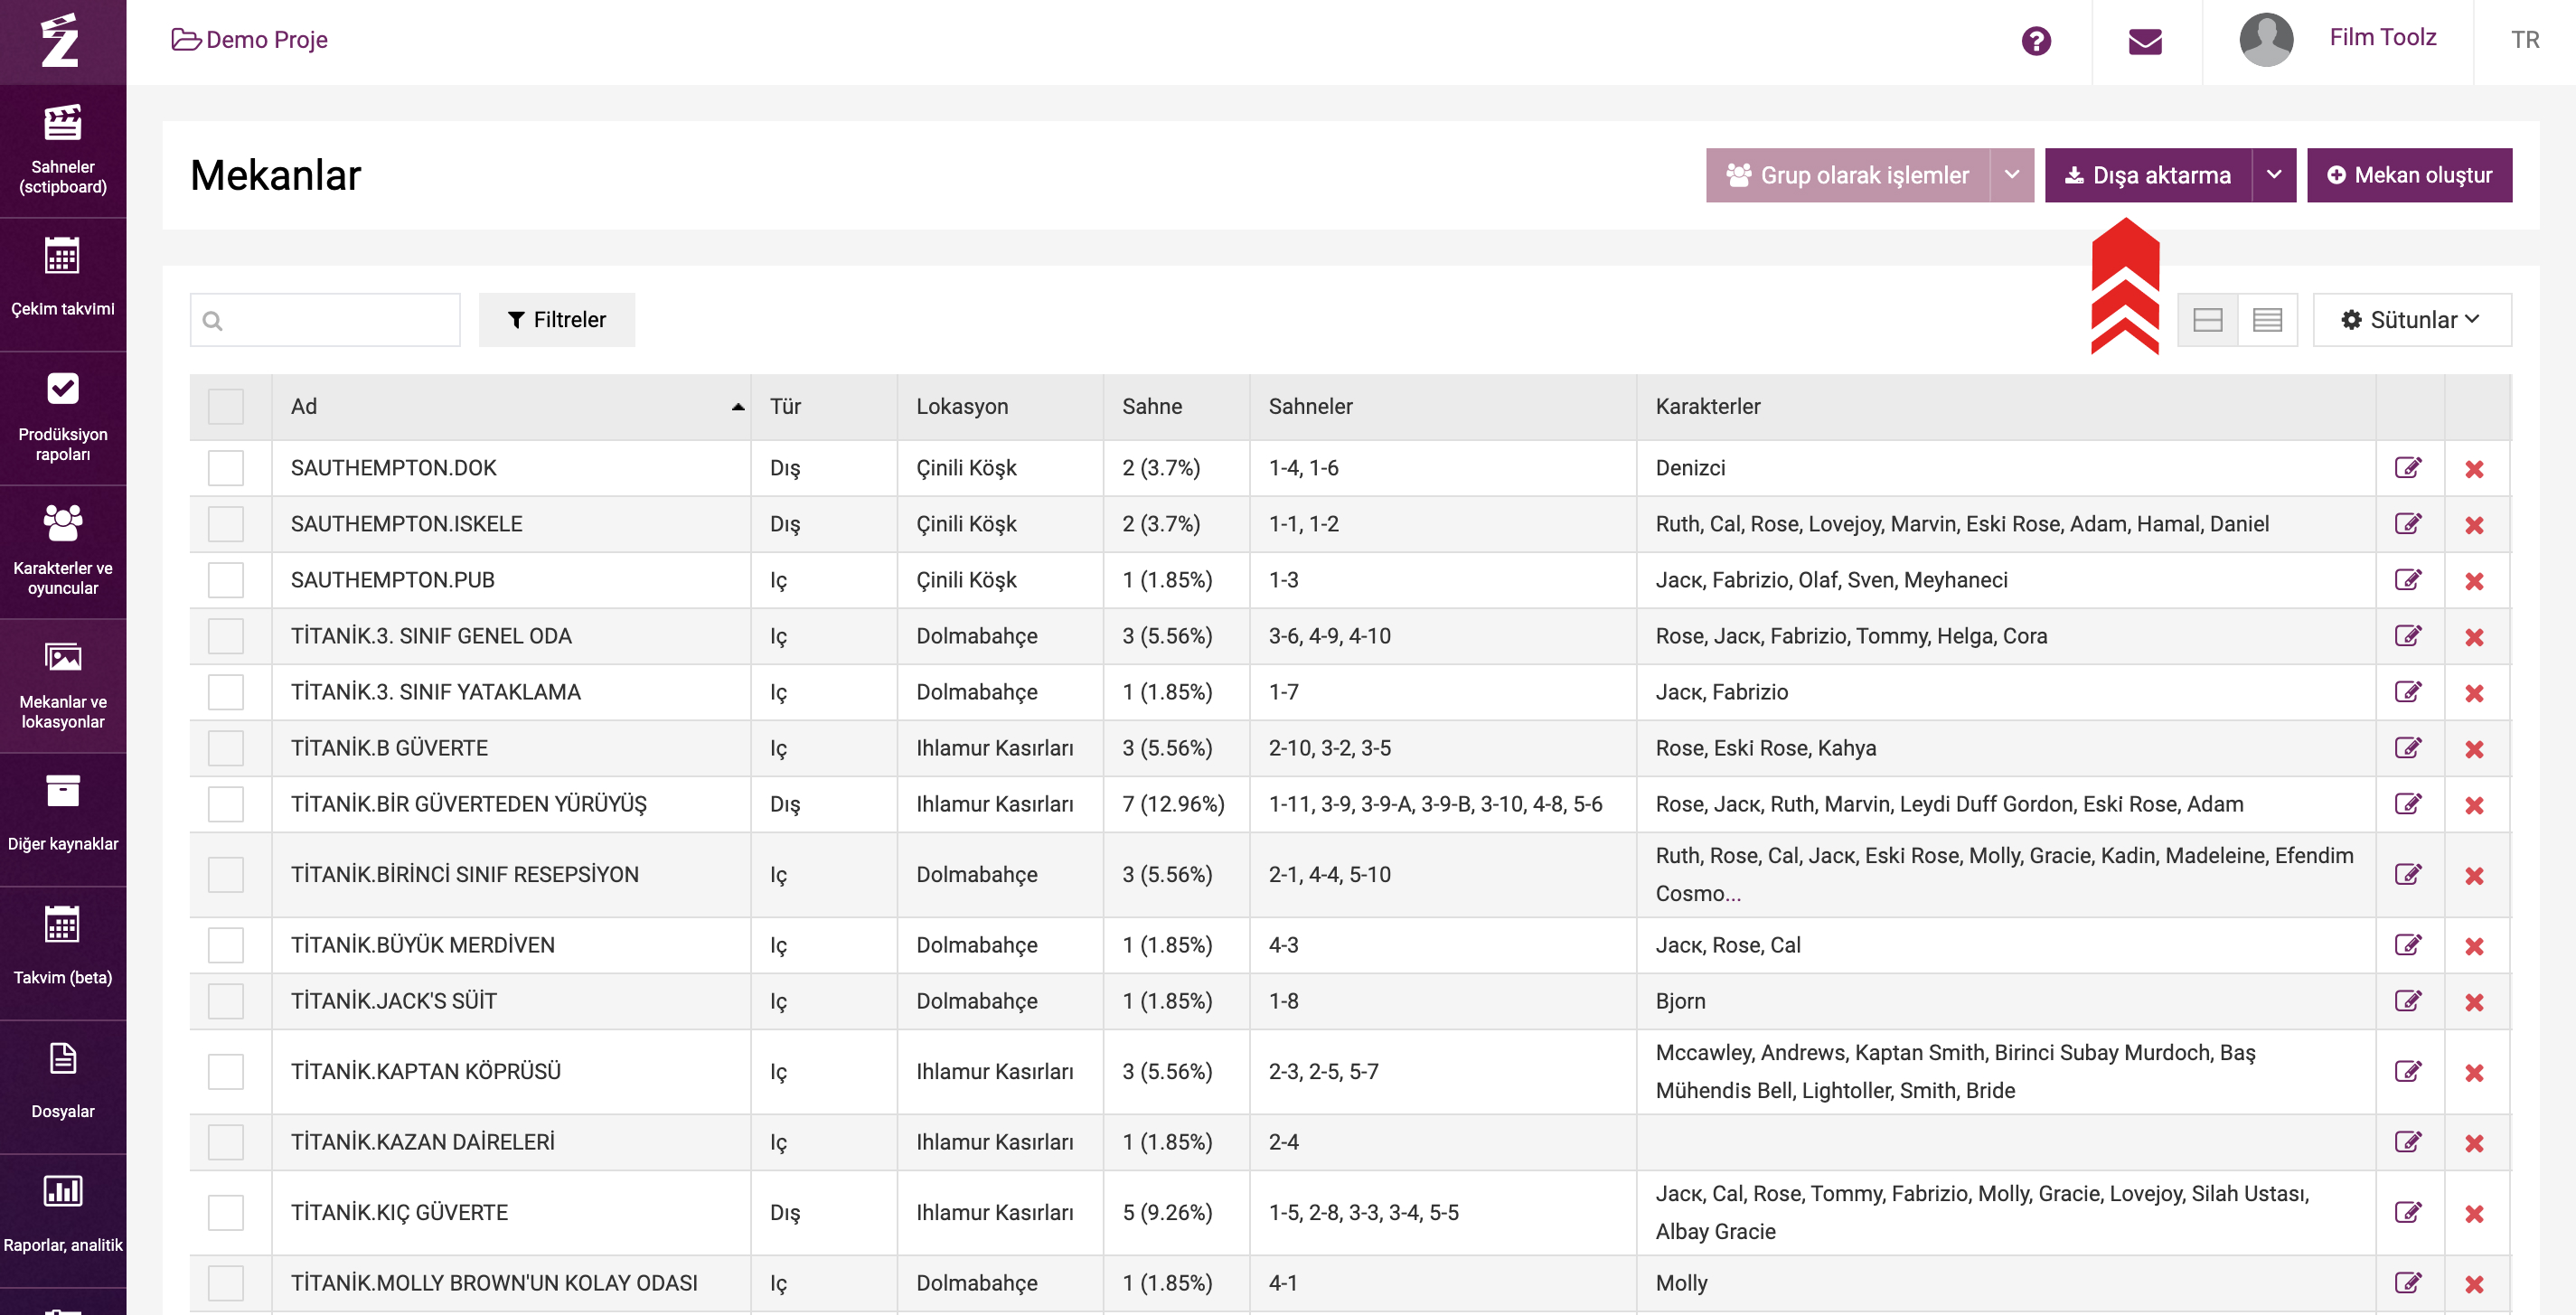The image size is (2576, 1315).
Task: Switch to expanded row view icon
Action: 2207,320
